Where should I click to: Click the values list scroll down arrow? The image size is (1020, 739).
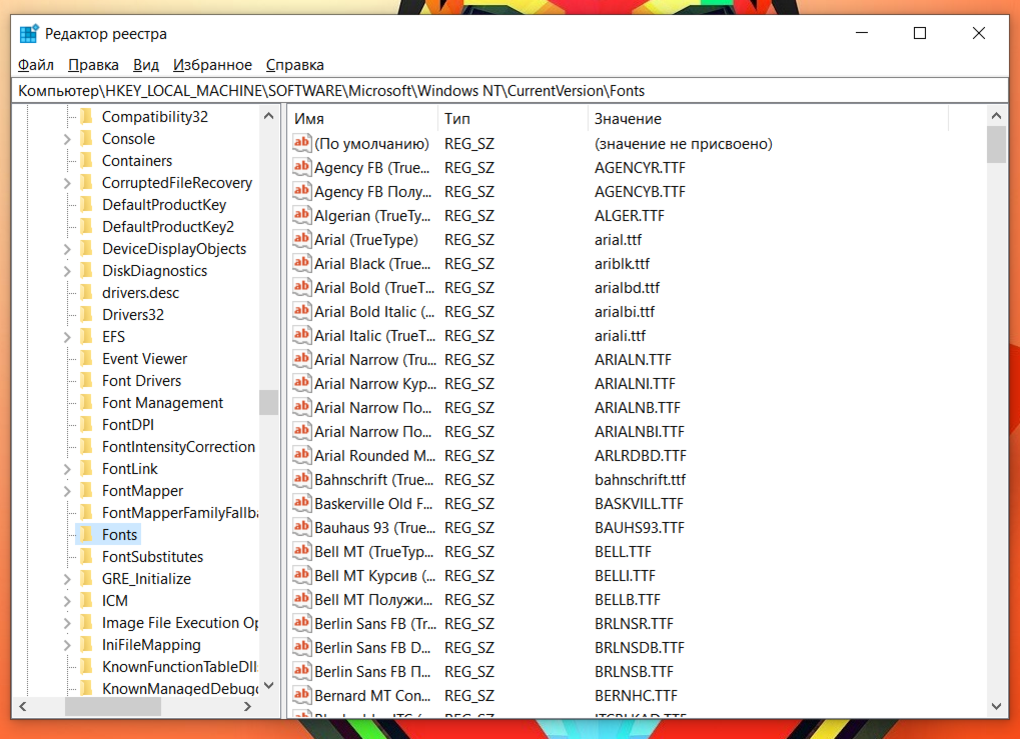point(996,706)
